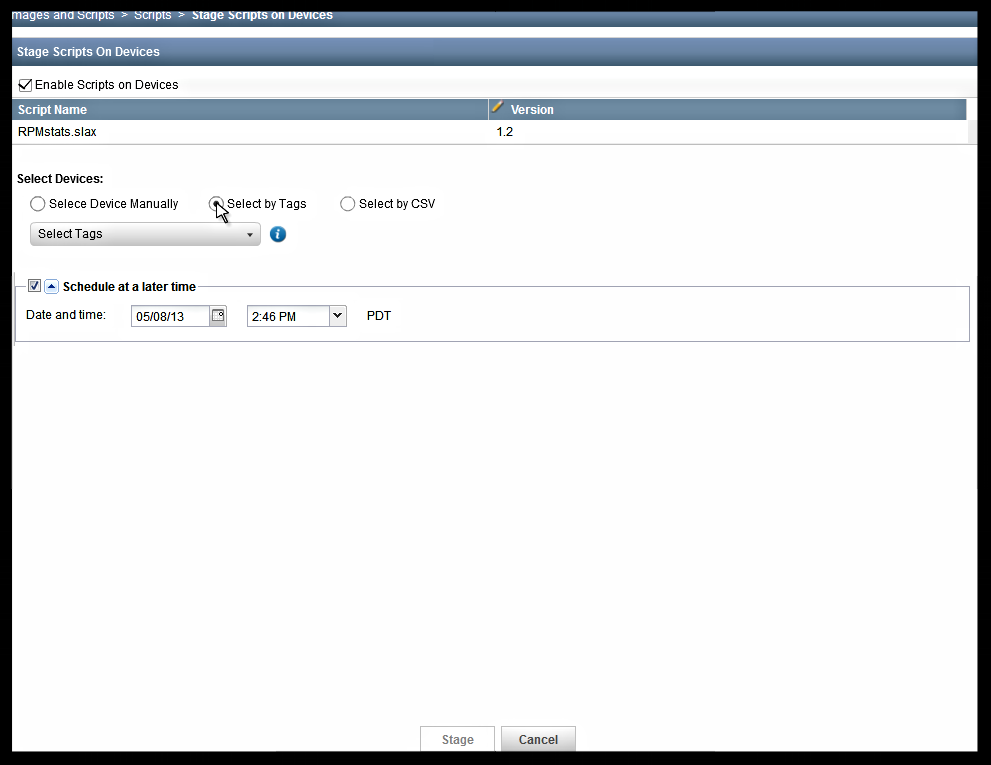Open the time dropdown showing 2:46 PM
991x765 pixels.
point(337,315)
